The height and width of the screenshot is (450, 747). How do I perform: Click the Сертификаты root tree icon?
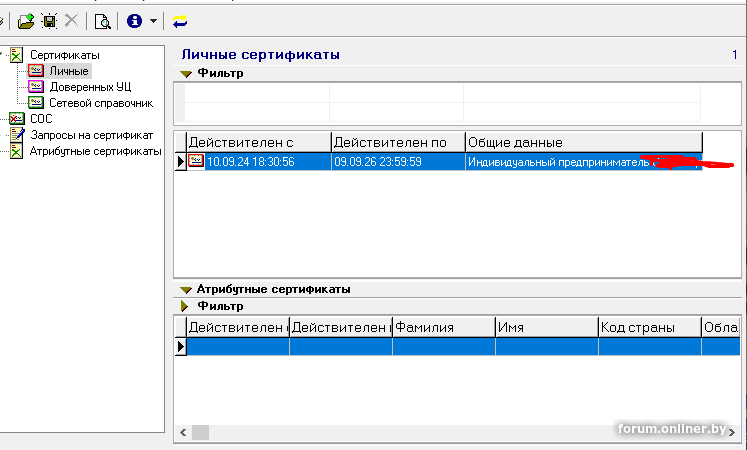coord(17,55)
